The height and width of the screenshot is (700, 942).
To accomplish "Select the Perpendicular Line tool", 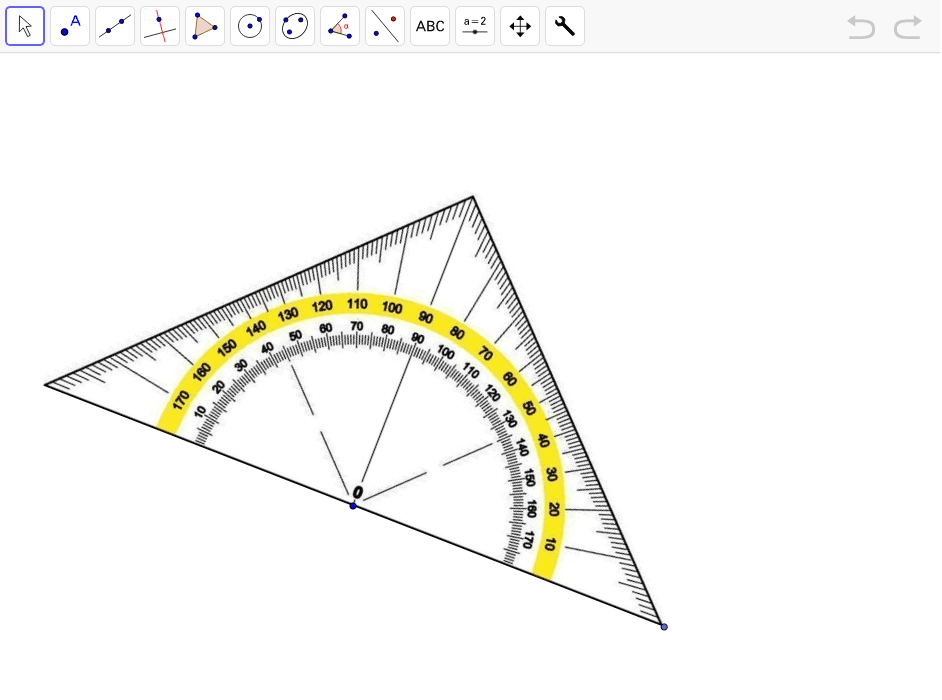I will 160,26.
